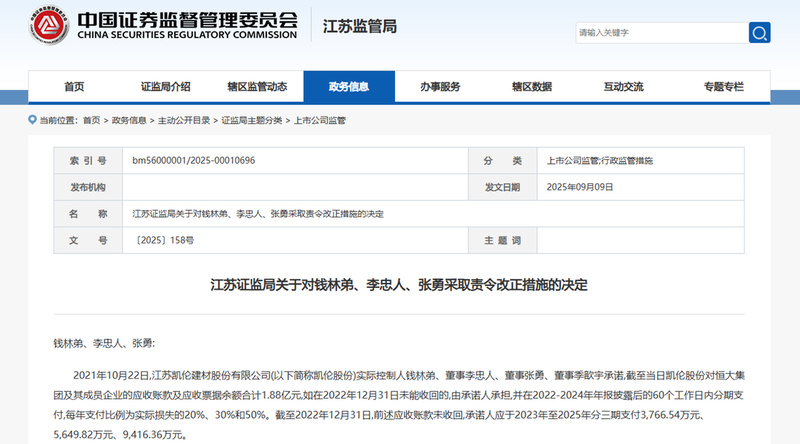Click the 名称 label cell
Viewport: 800px width, 444px height.
88,213
